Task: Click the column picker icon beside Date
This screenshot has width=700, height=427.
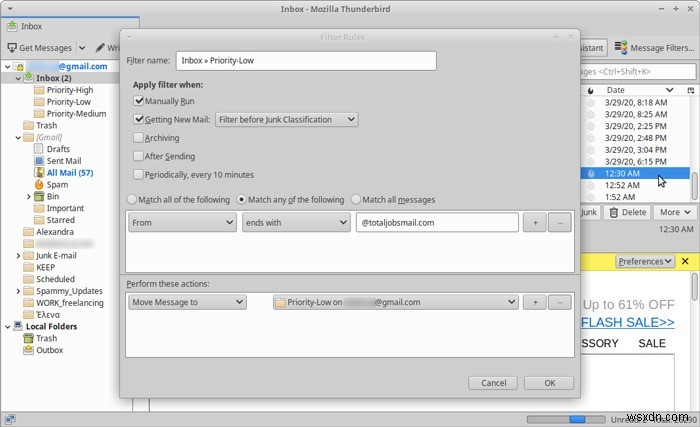Action: [691, 90]
